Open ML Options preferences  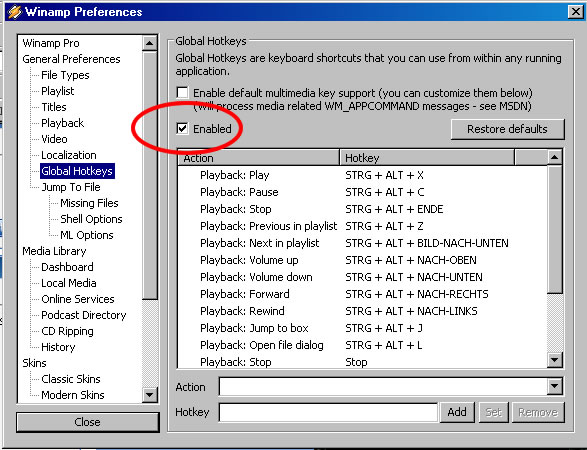86,235
